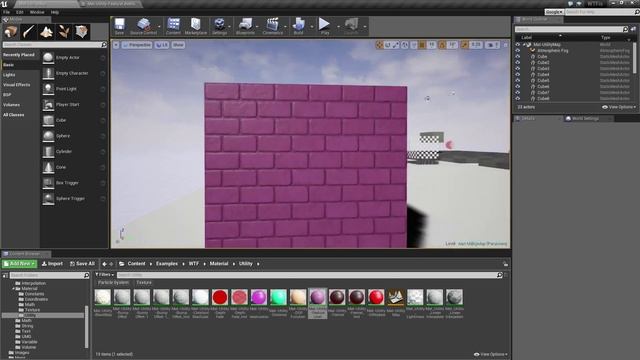Click the Add New button
Screen dimensions: 640x360
(x=20, y=264)
